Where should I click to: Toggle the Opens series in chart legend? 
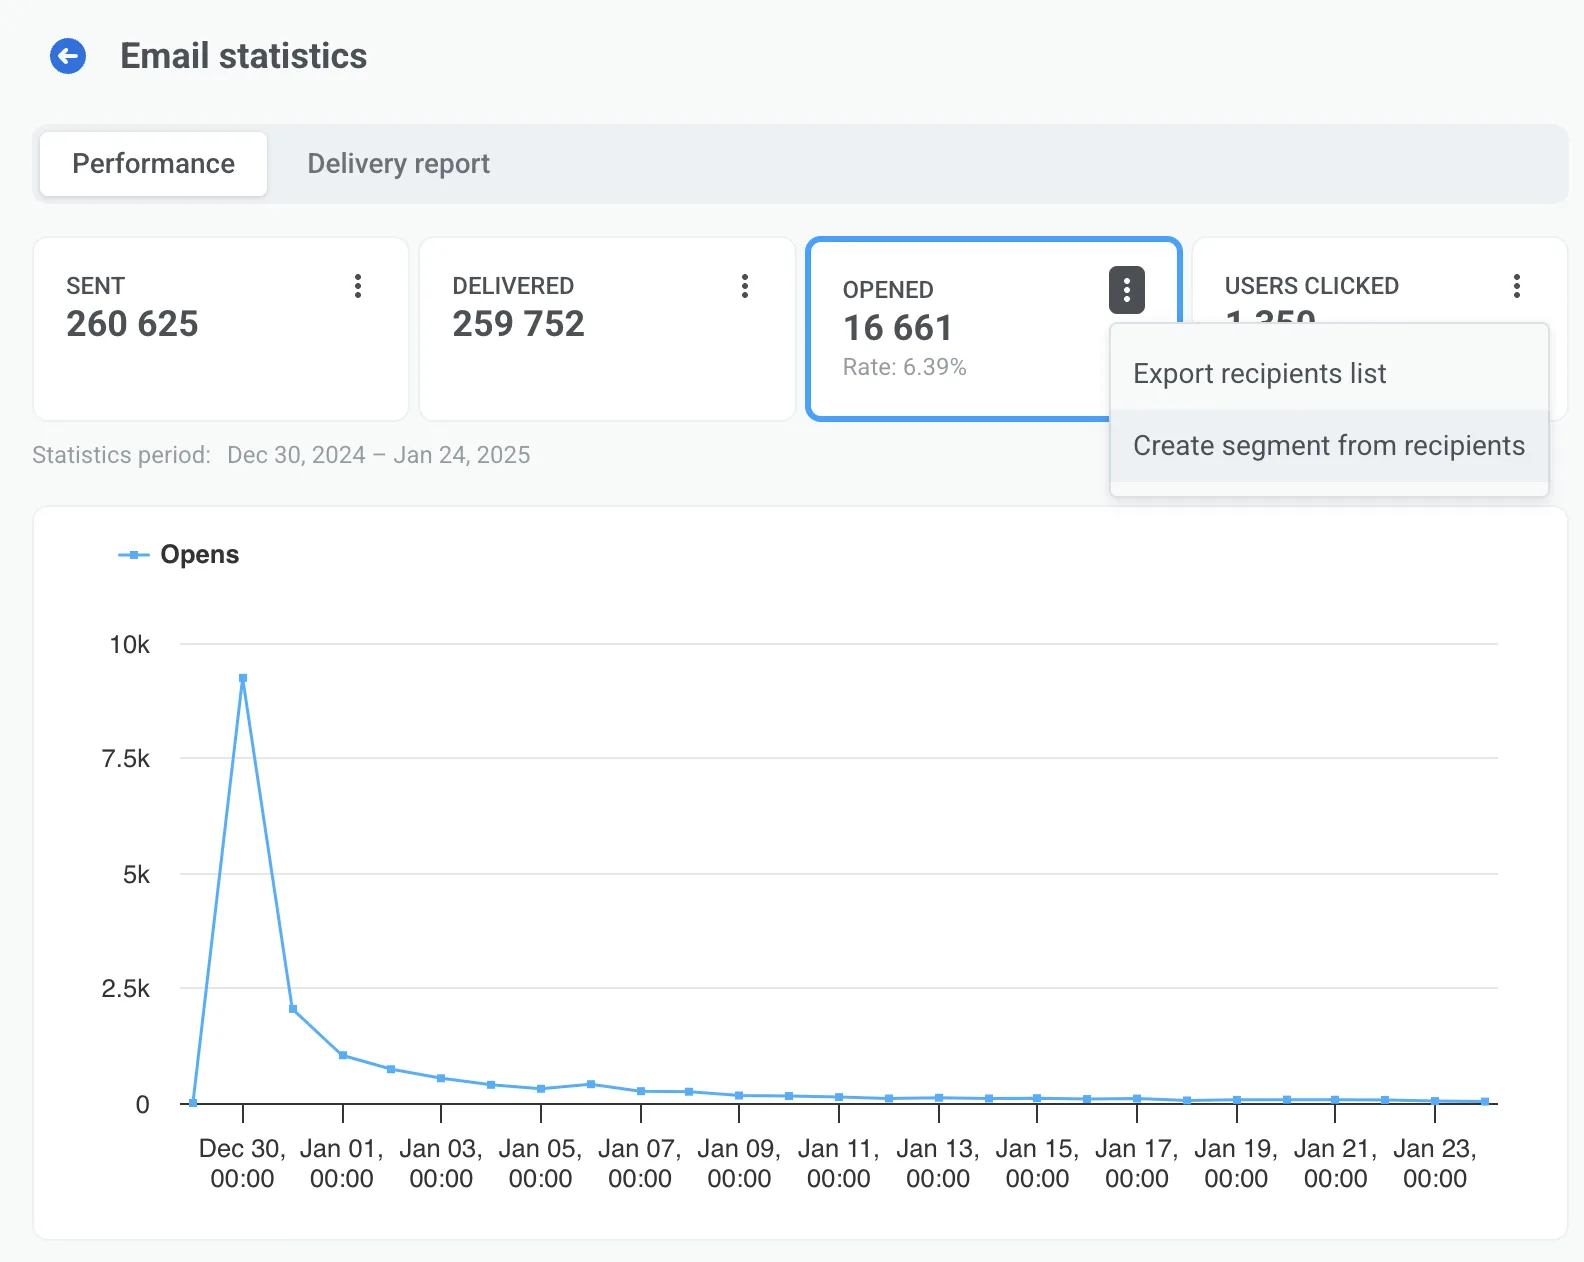(x=180, y=555)
